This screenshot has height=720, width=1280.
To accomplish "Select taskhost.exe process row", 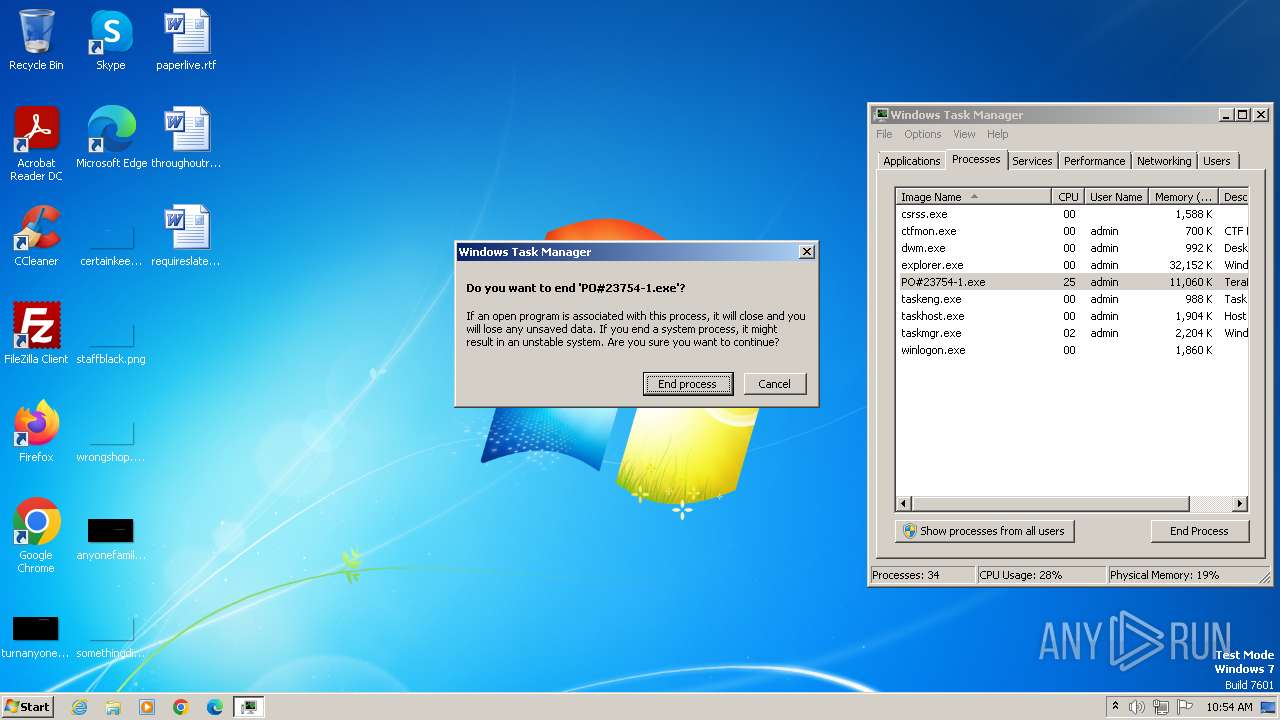I will (x=1072, y=316).
